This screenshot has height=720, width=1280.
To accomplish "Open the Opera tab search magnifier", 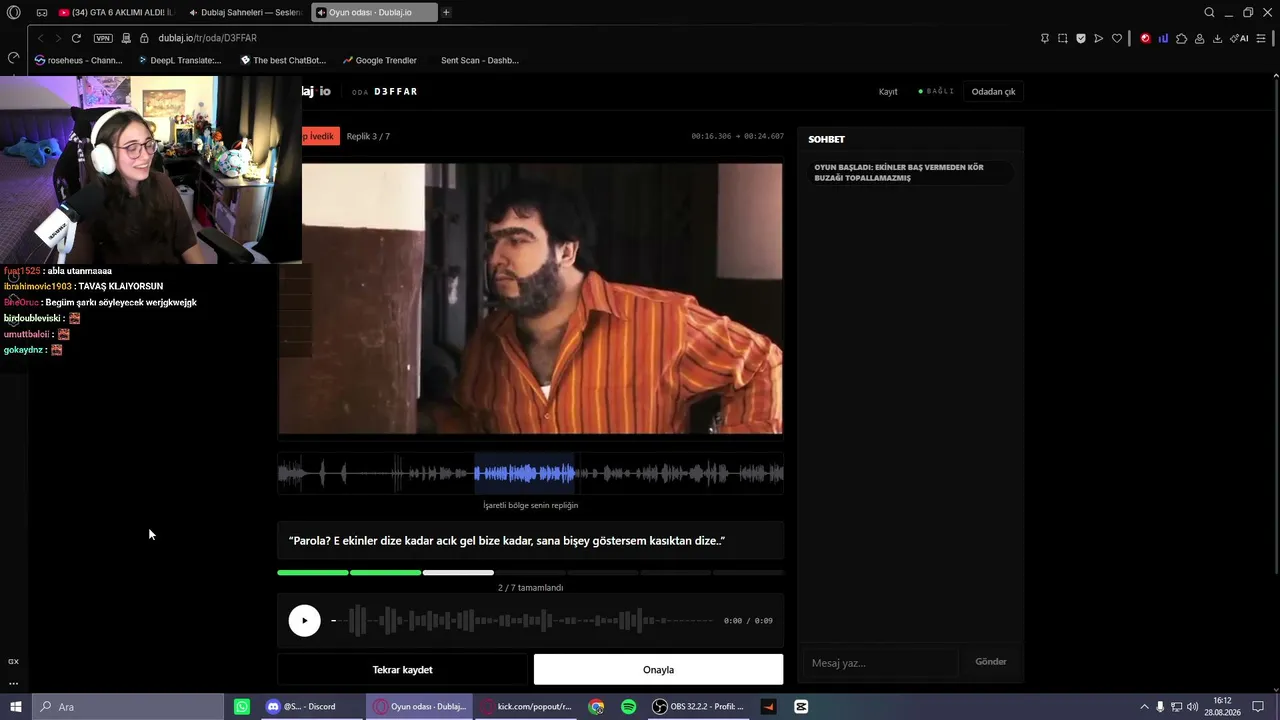I will pyautogui.click(x=1209, y=12).
